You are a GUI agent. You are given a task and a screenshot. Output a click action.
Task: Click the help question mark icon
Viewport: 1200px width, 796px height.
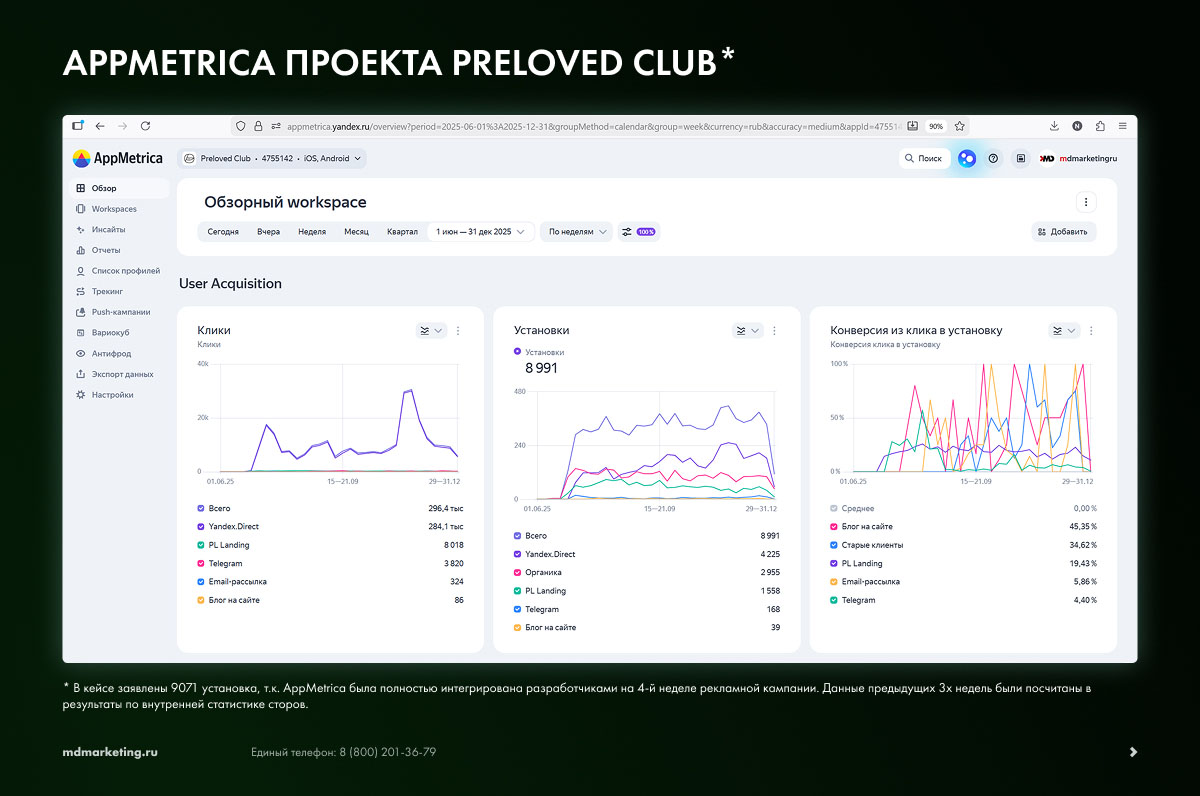[x=993, y=158]
